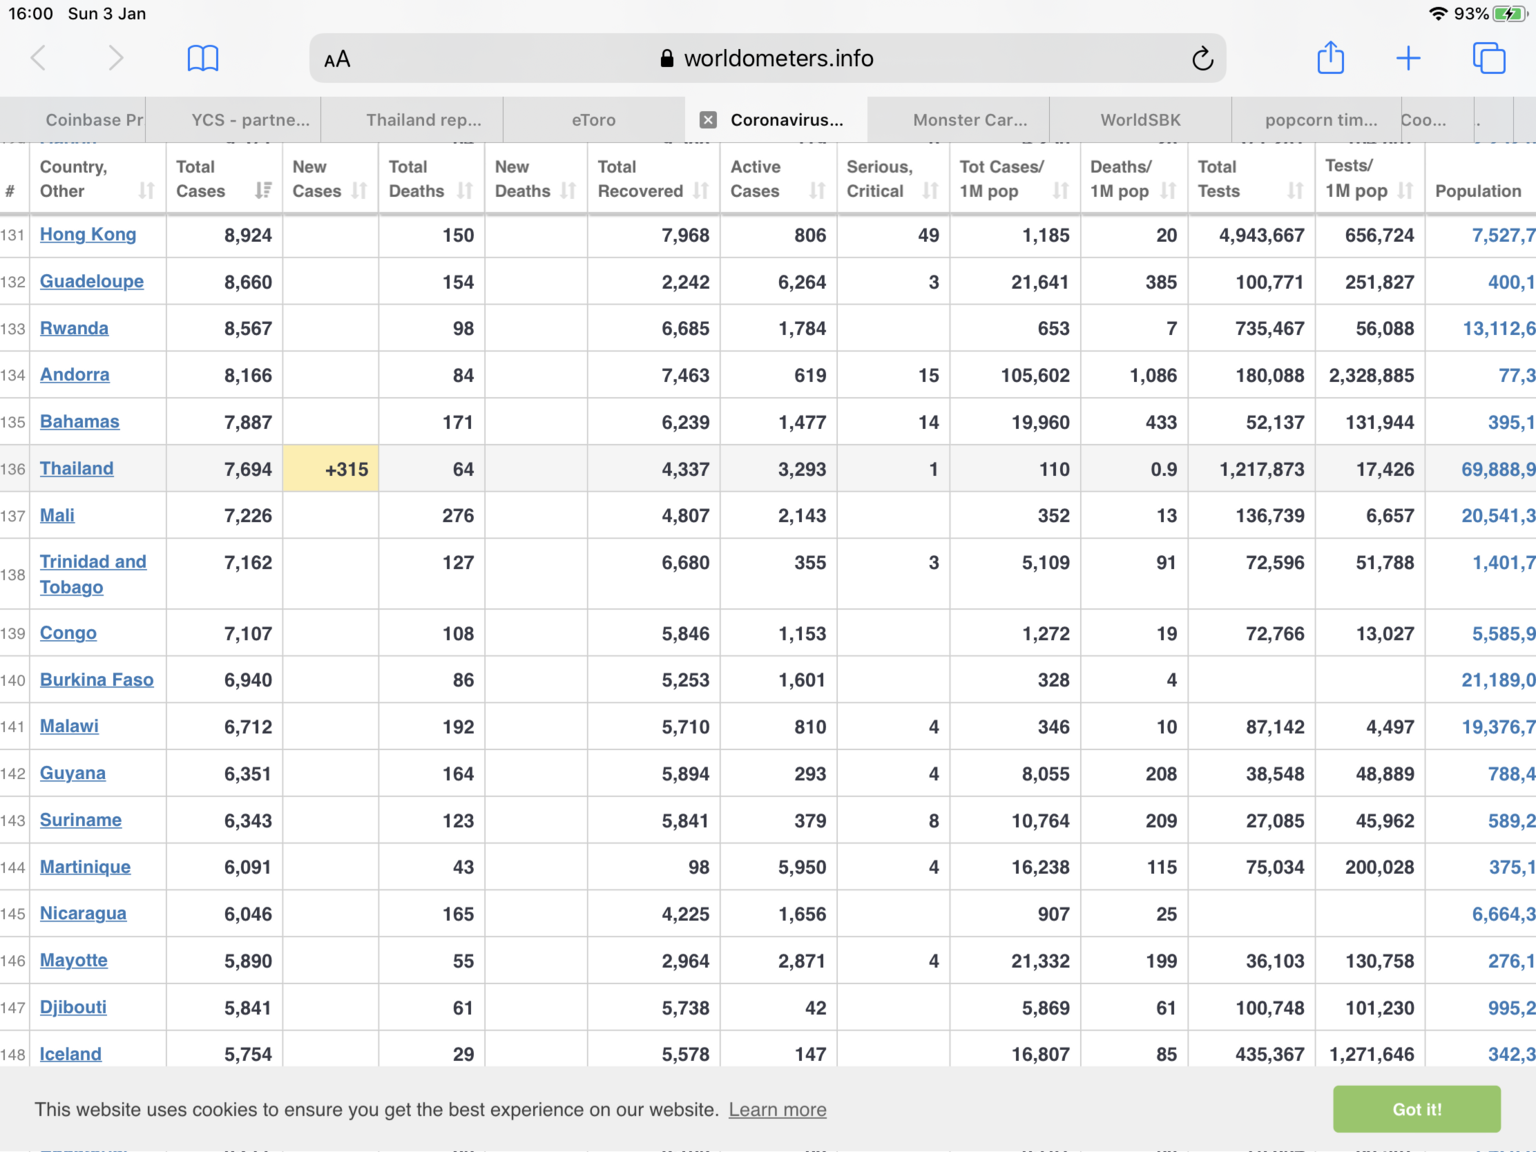Open the Guadeloupe country link
Screen dimensions: 1536x1152
[92, 281]
